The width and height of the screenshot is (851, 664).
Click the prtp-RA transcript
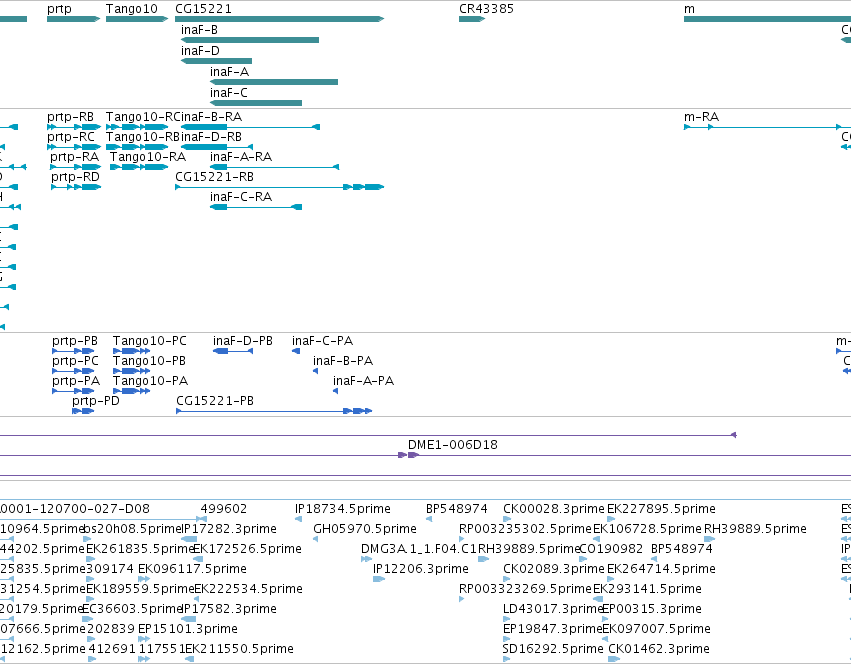[x=75, y=167]
